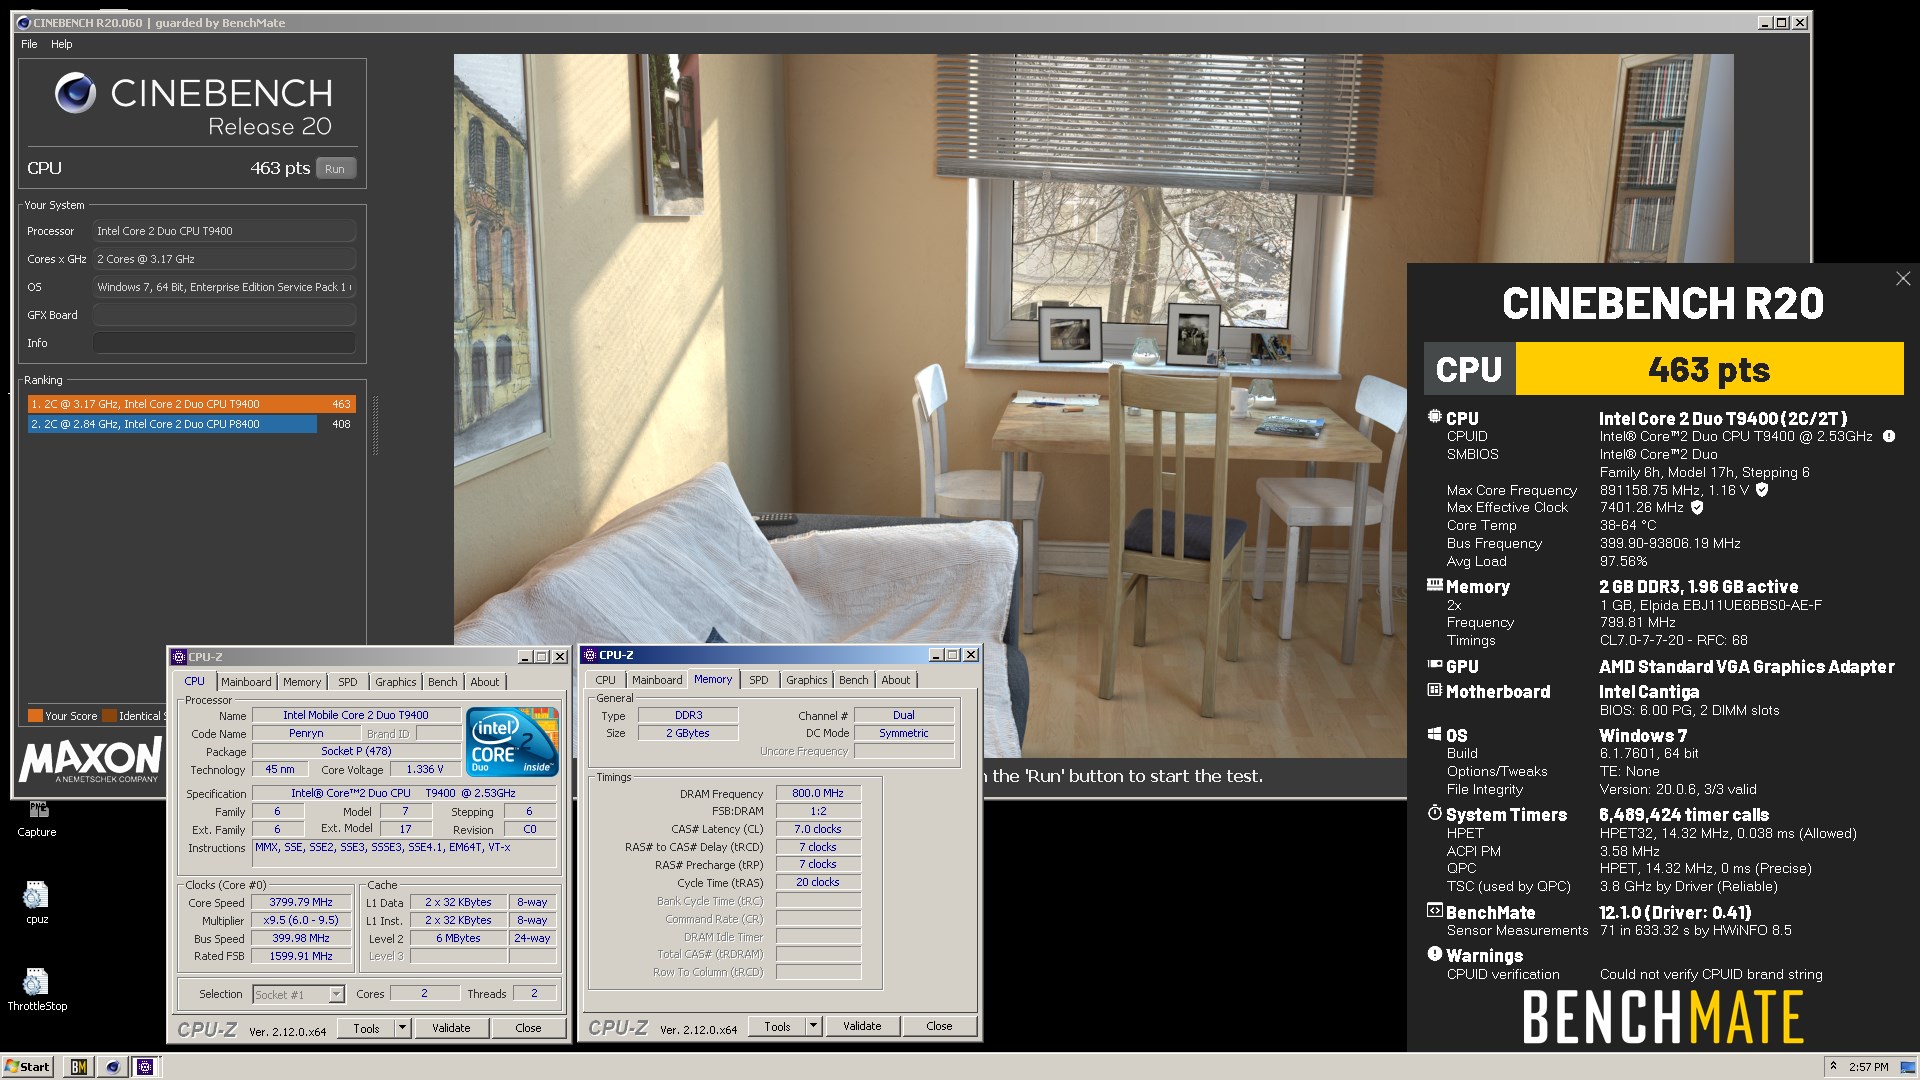Click the System Timers stopwatch icon
This screenshot has width=1920, height=1080.
point(1434,813)
